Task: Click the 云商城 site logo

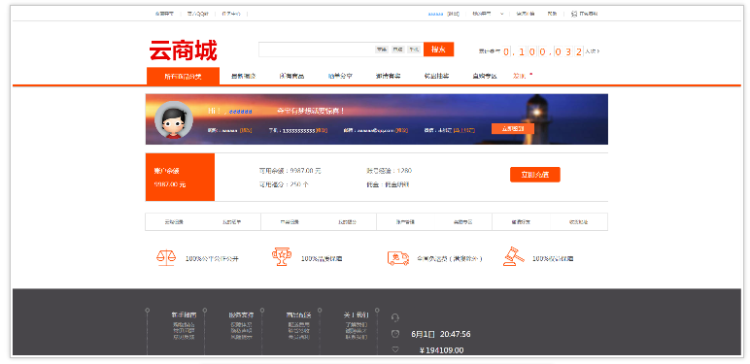Action: click(x=183, y=50)
